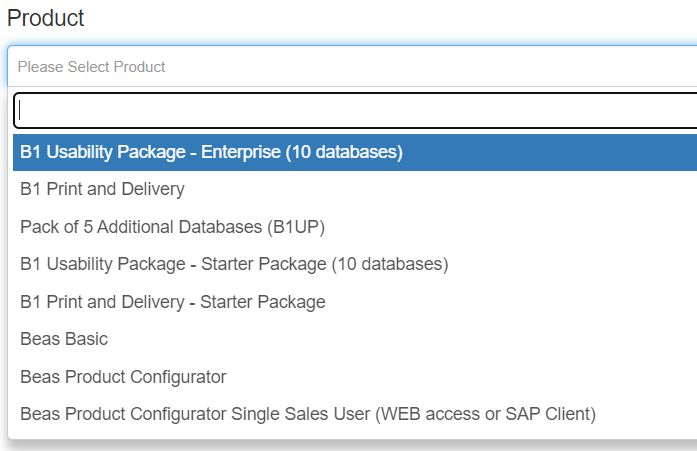Choose Beas Product Configurator
The width and height of the screenshot is (697, 451).
(x=355, y=377)
